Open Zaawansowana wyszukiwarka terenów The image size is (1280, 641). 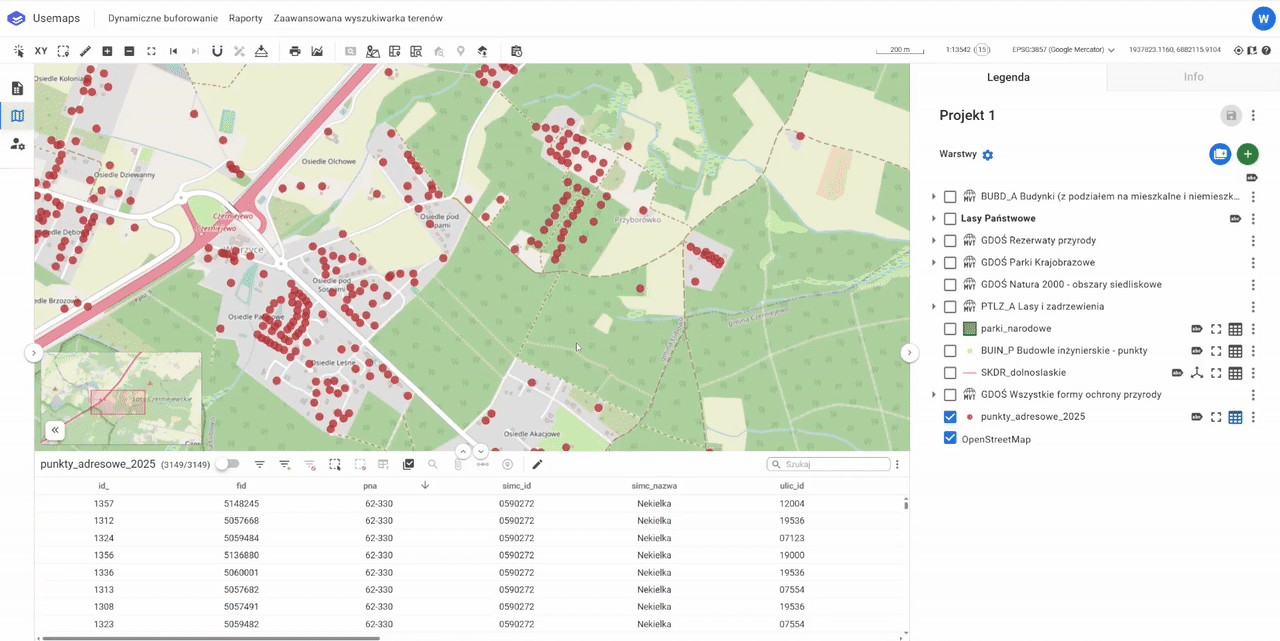coord(358,18)
